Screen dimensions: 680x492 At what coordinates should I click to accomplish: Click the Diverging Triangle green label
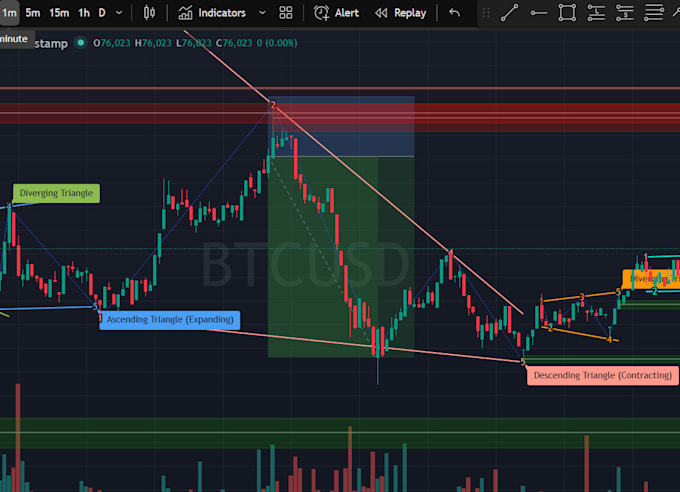pyautogui.click(x=56, y=193)
